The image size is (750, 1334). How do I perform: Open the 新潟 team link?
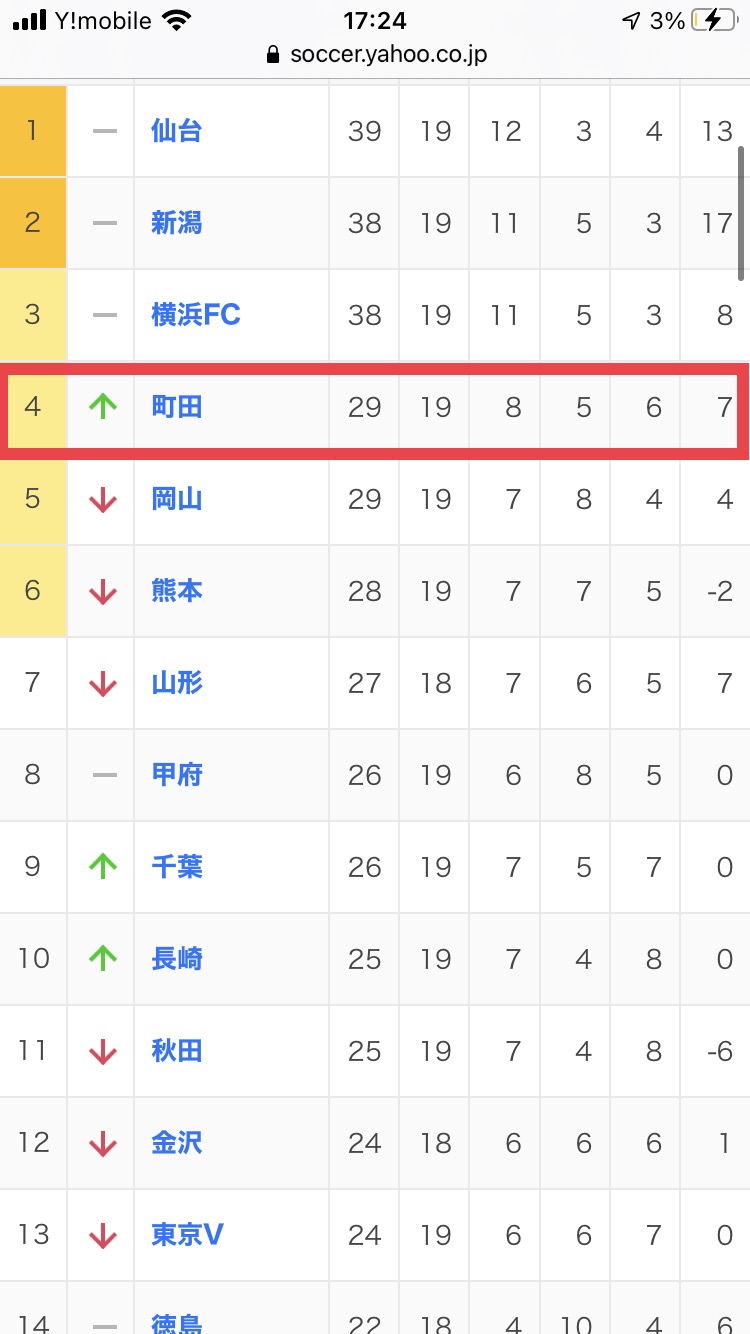click(177, 223)
